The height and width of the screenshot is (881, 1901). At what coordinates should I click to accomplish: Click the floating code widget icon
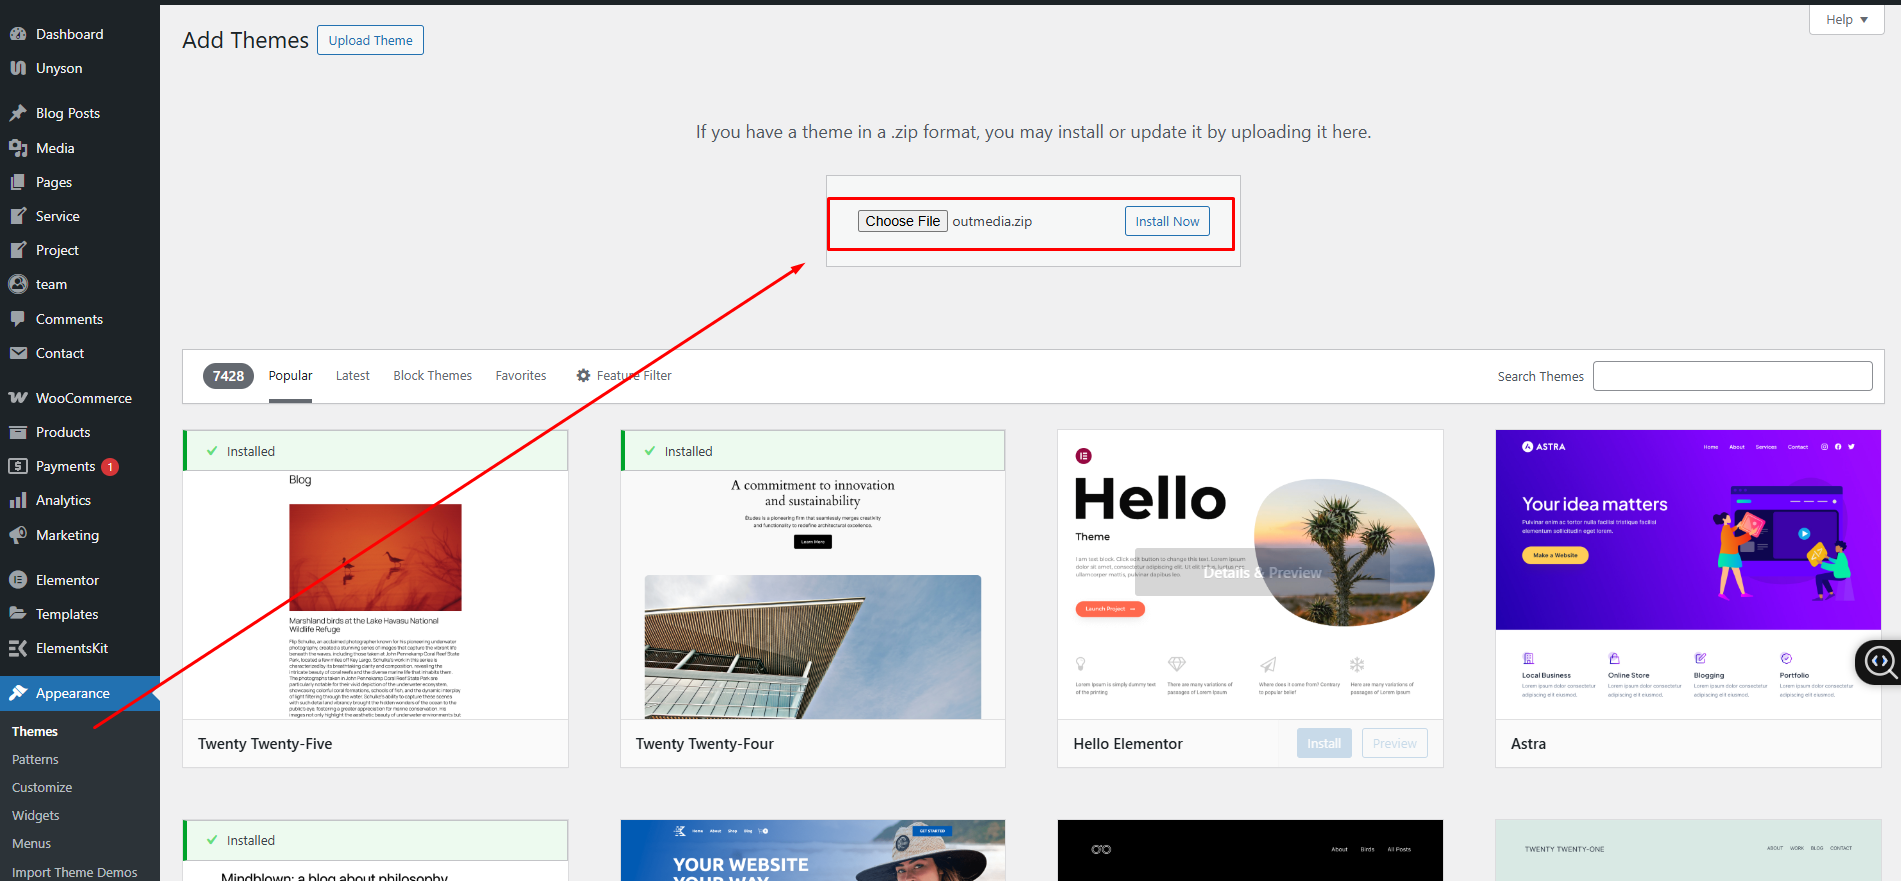pyautogui.click(x=1879, y=661)
